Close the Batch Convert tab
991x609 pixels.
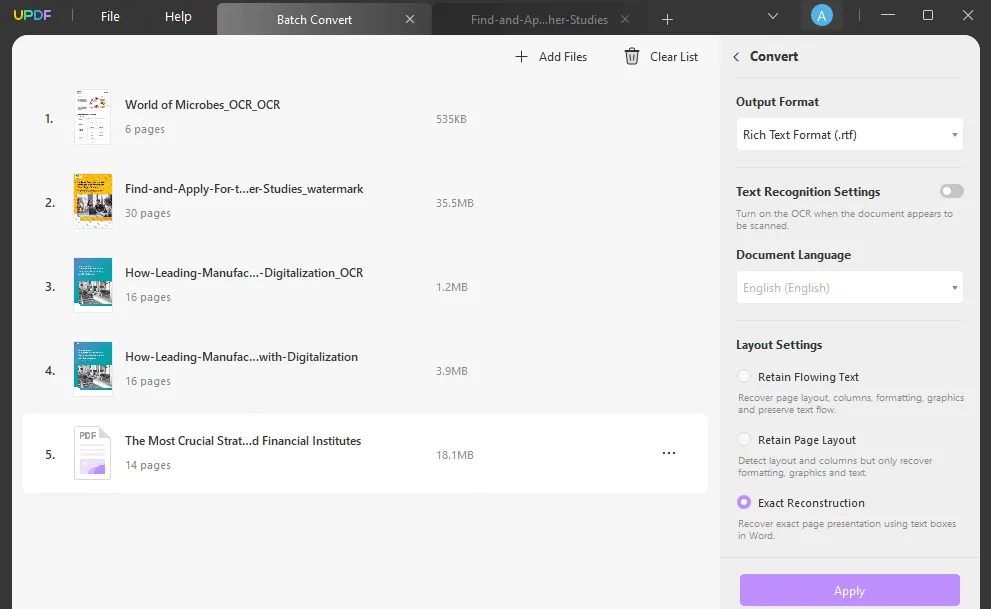(x=410, y=19)
